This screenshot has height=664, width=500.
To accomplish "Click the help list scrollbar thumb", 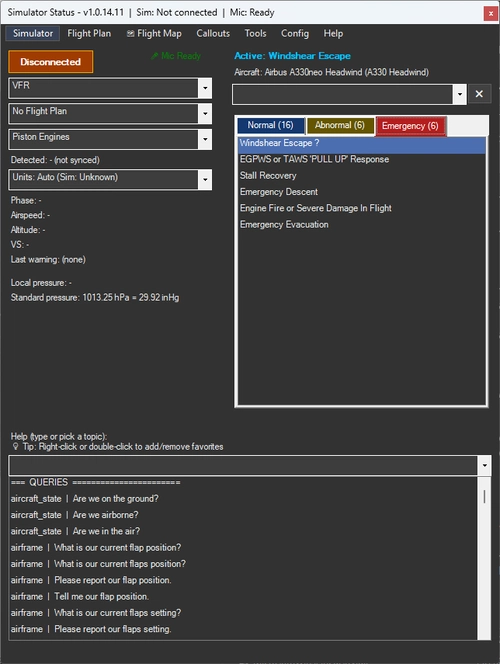I will tap(484, 496).
